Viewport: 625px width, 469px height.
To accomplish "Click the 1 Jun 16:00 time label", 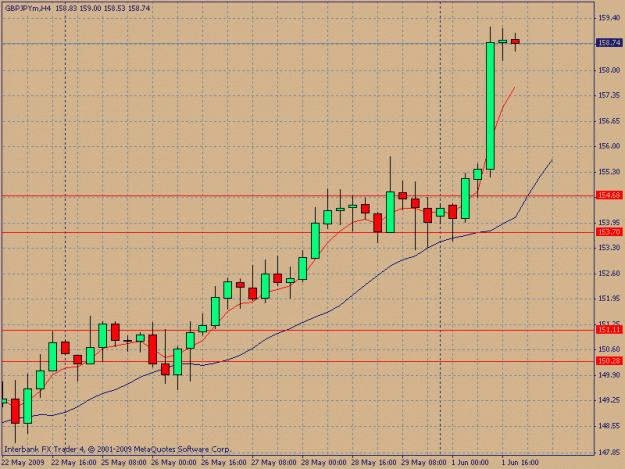I will click(x=520, y=463).
